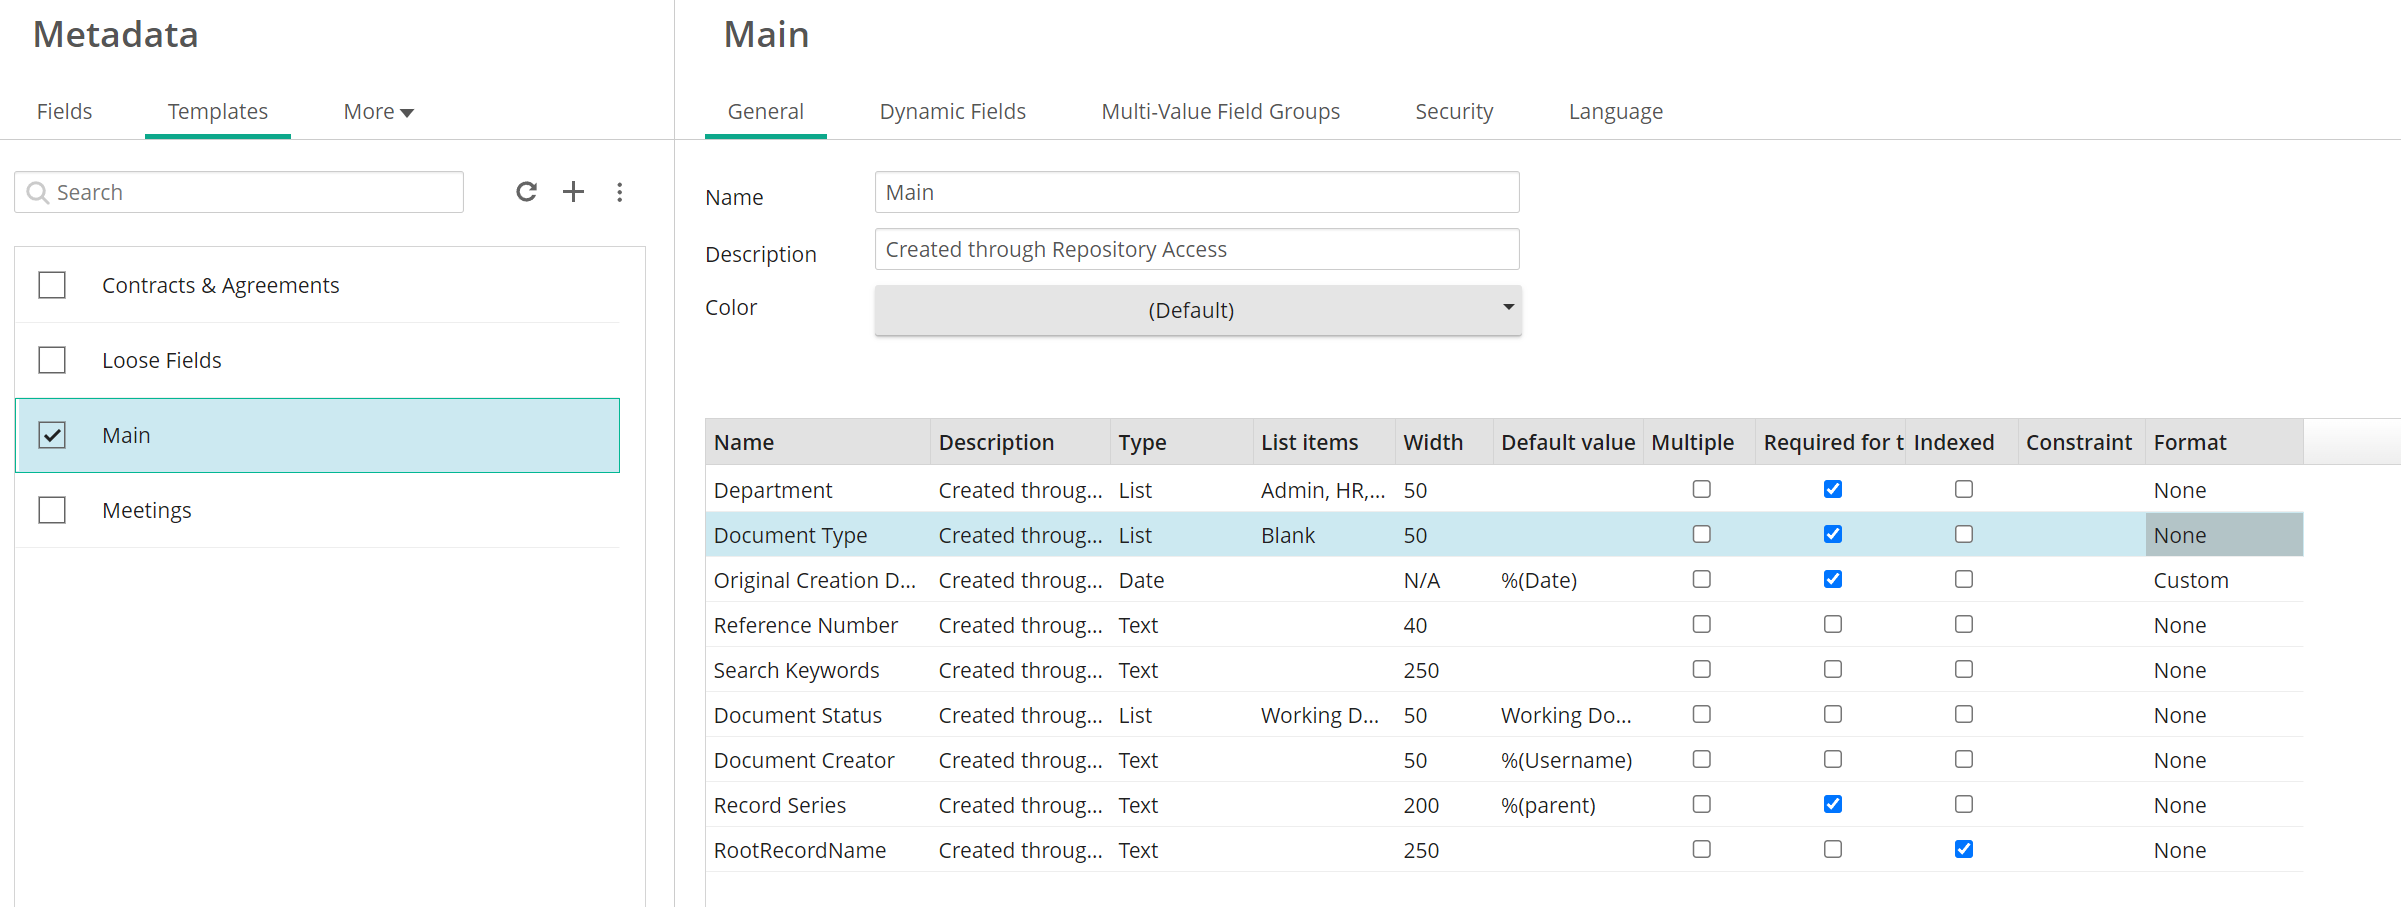Select the Loose Fields template
This screenshot has width=2401, height=907.
coord(162,361)
